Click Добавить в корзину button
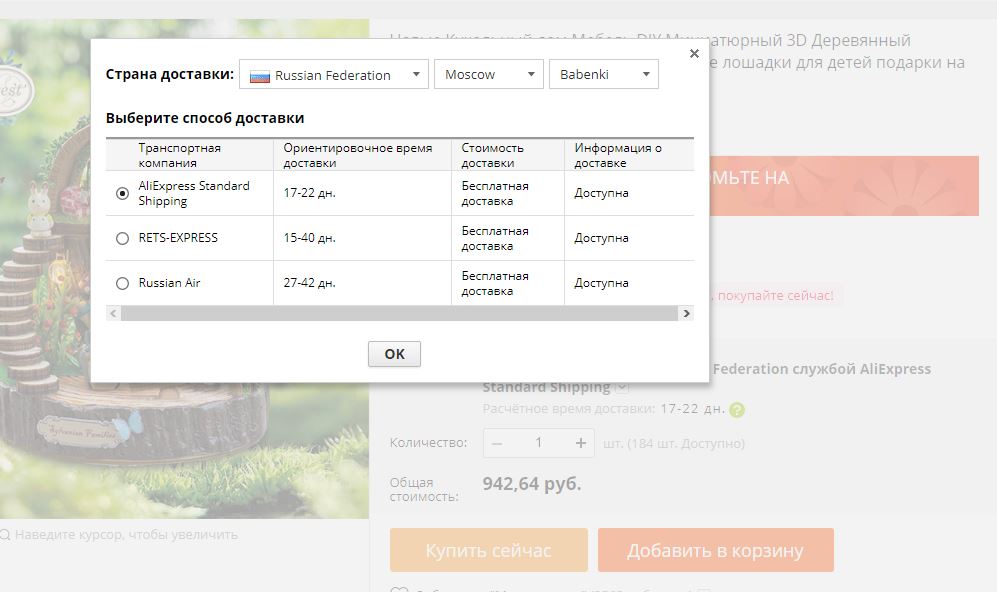The height and width of the screenshot is (592, 997). point(715,551)
